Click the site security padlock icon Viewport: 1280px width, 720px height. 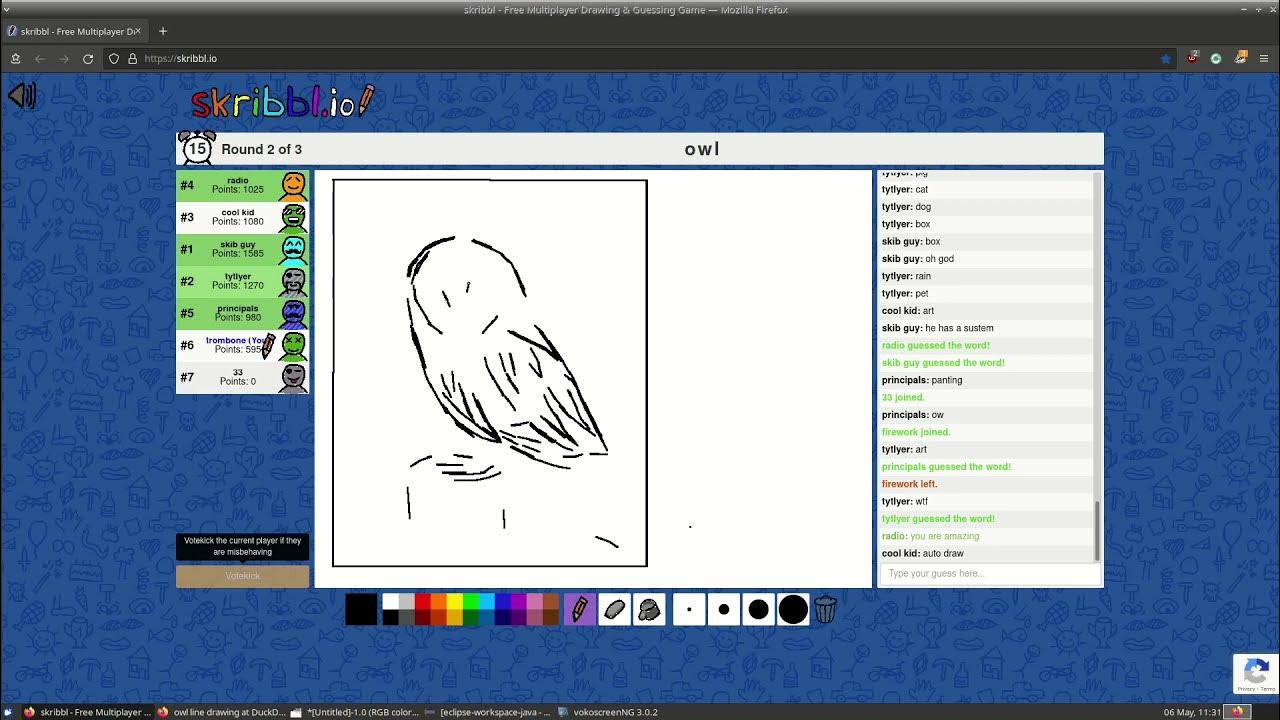(x=132, y=59)
